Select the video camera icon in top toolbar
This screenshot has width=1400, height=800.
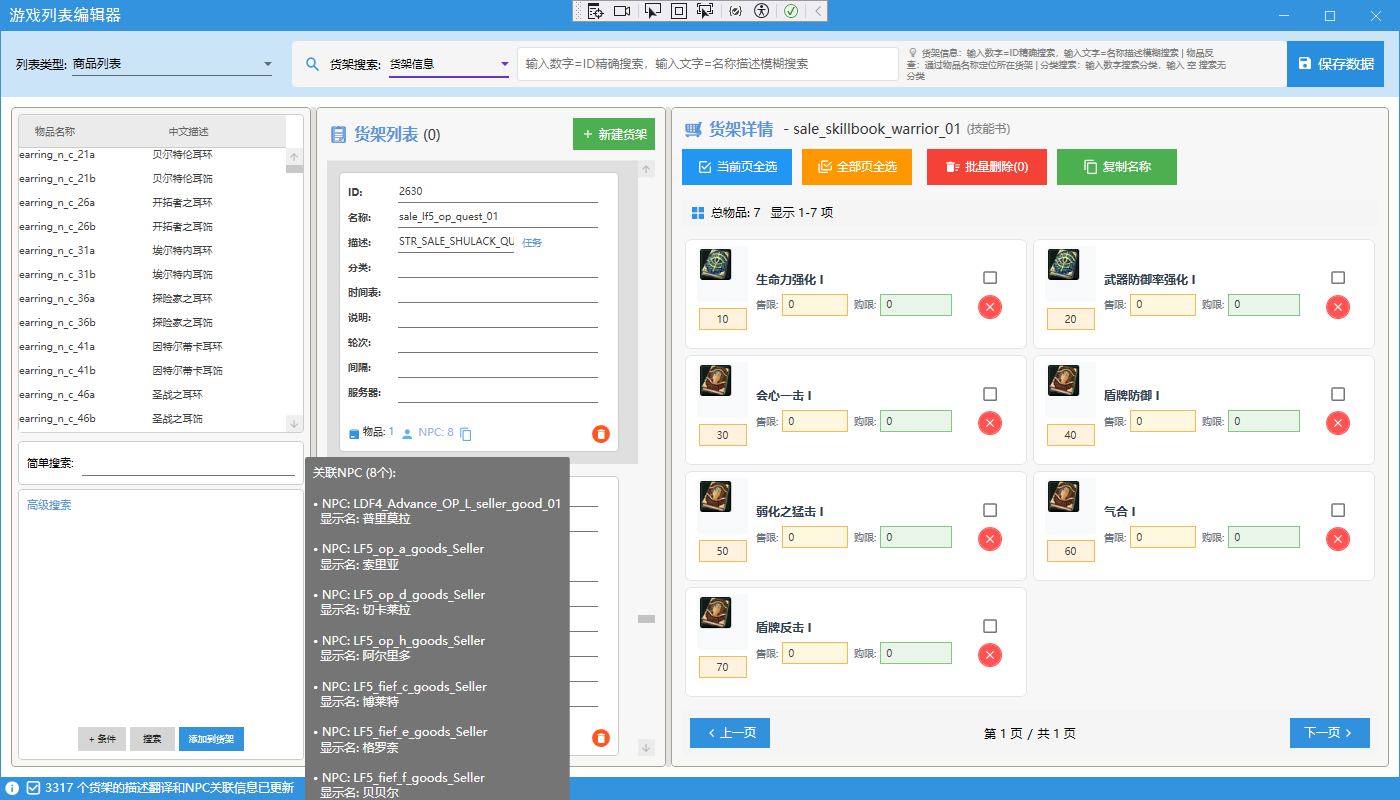pyautogui.click(x=623, y=10)
